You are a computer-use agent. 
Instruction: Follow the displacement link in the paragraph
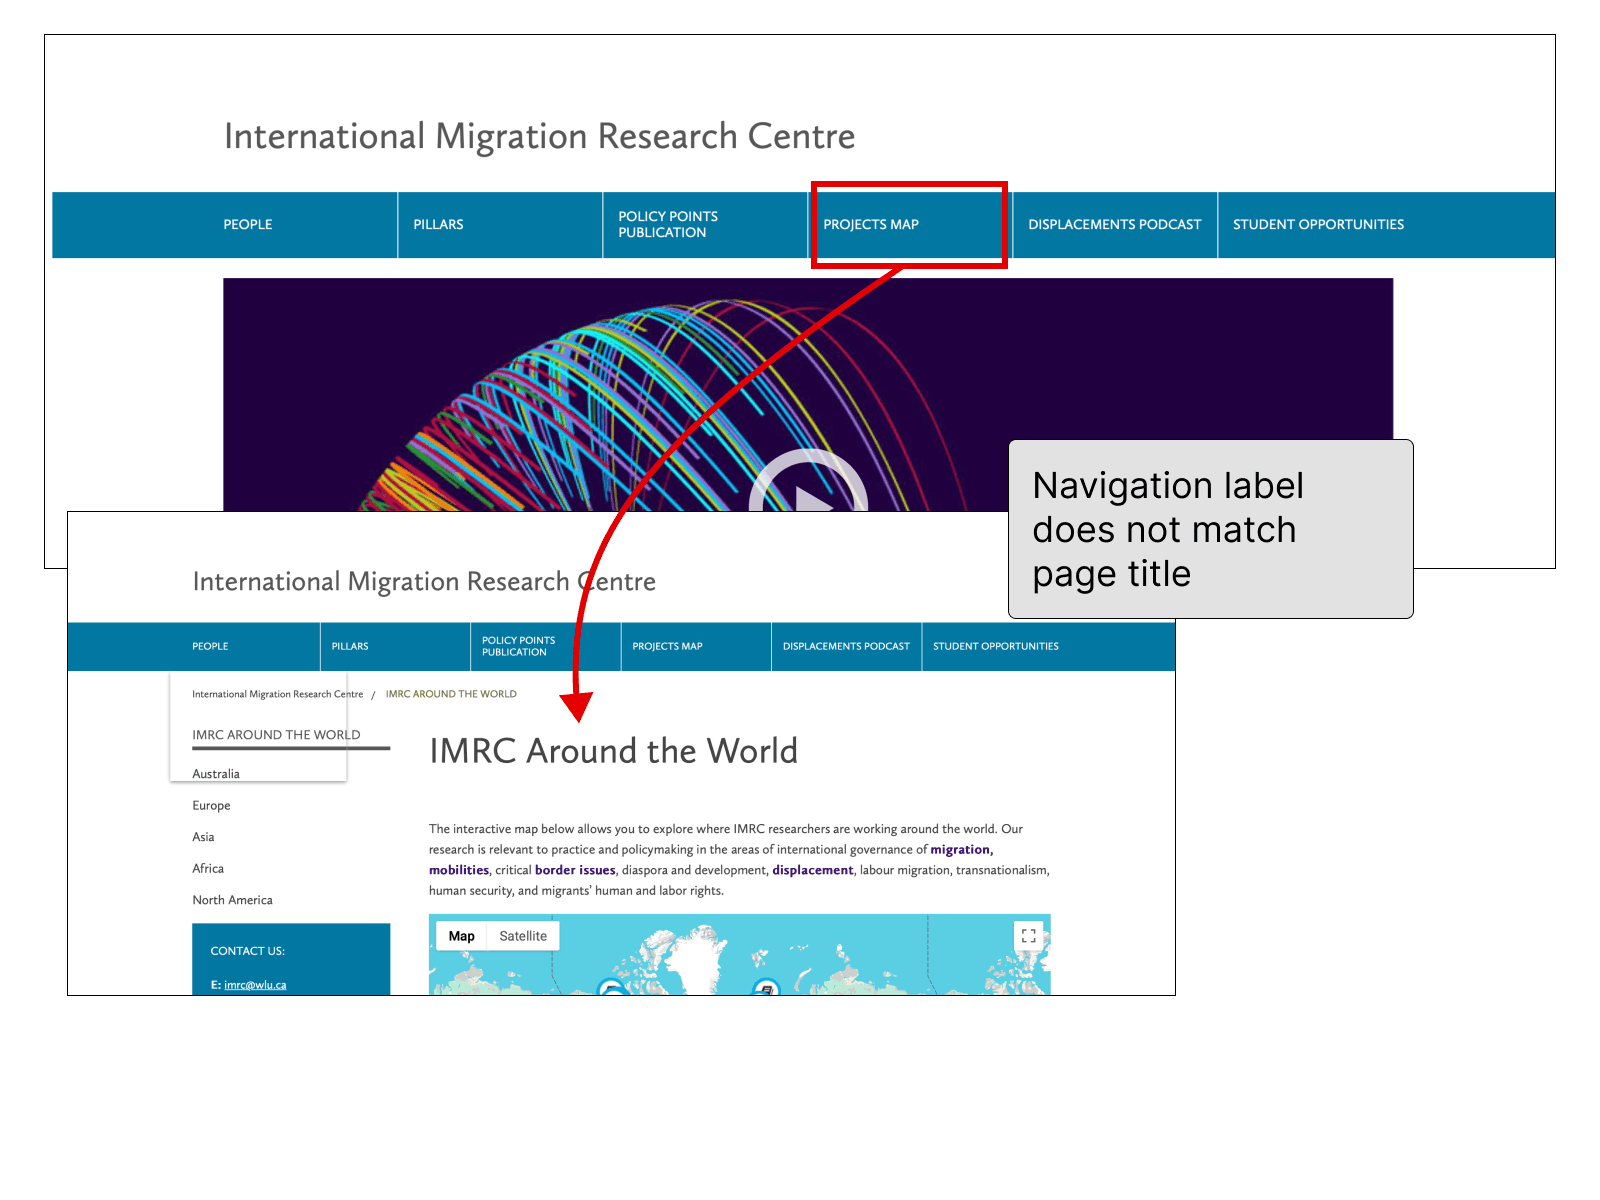click(813, 870)
